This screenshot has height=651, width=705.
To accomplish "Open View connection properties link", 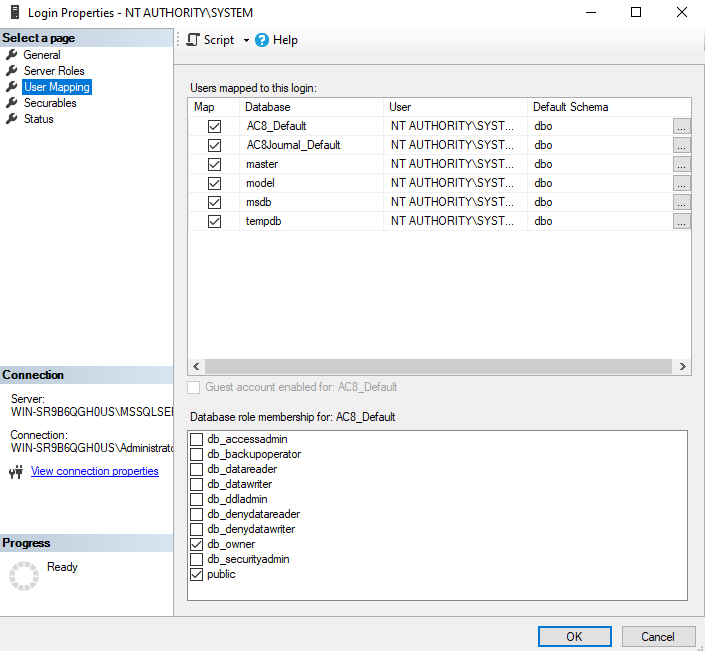I will coord(94,471).
